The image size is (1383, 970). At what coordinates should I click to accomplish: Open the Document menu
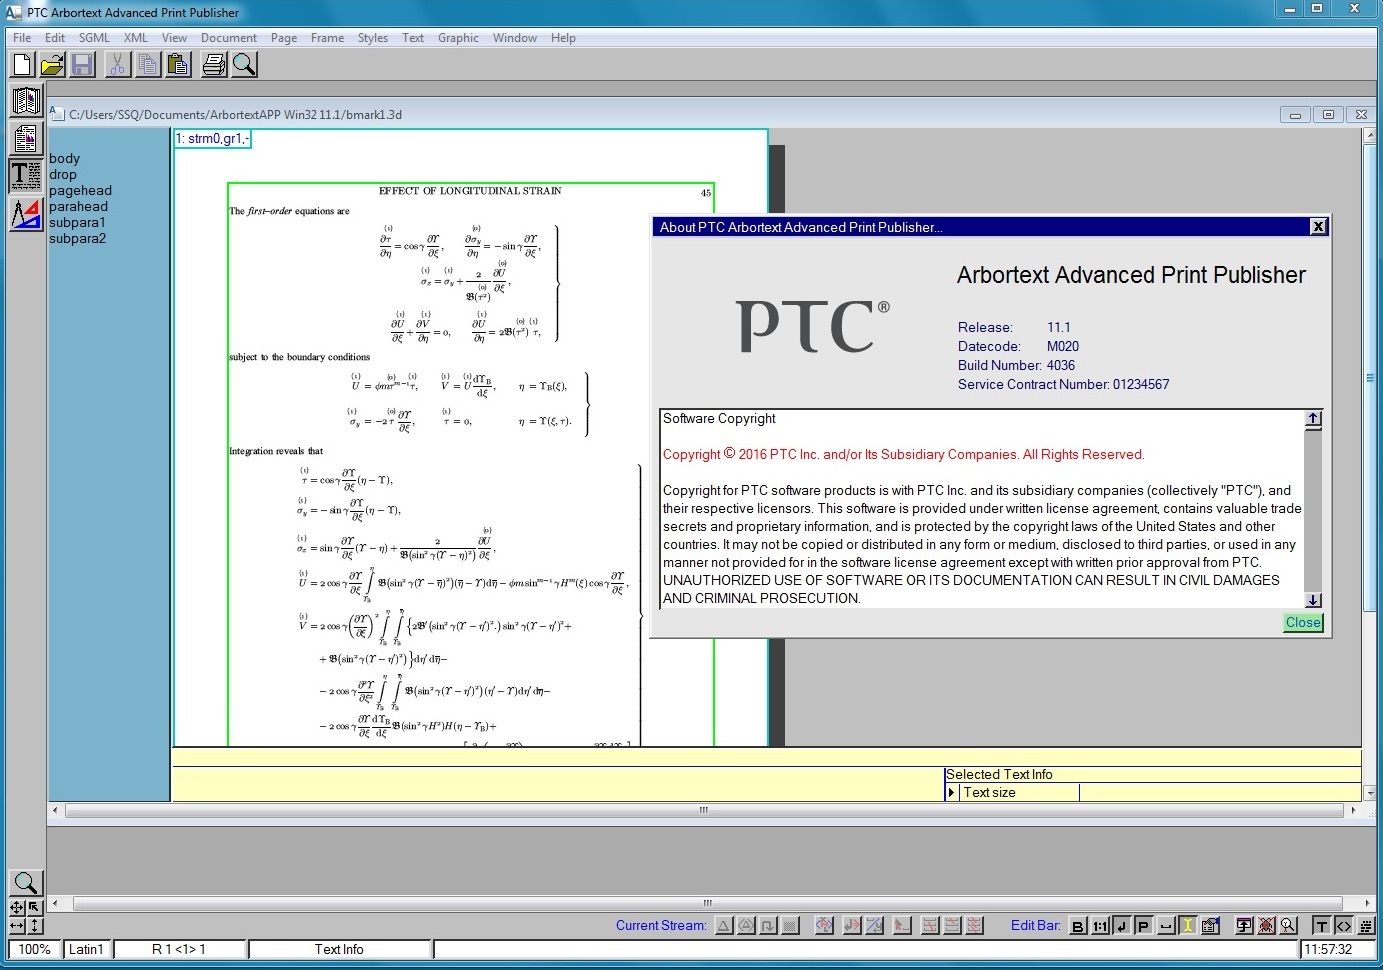coord(229,38)
